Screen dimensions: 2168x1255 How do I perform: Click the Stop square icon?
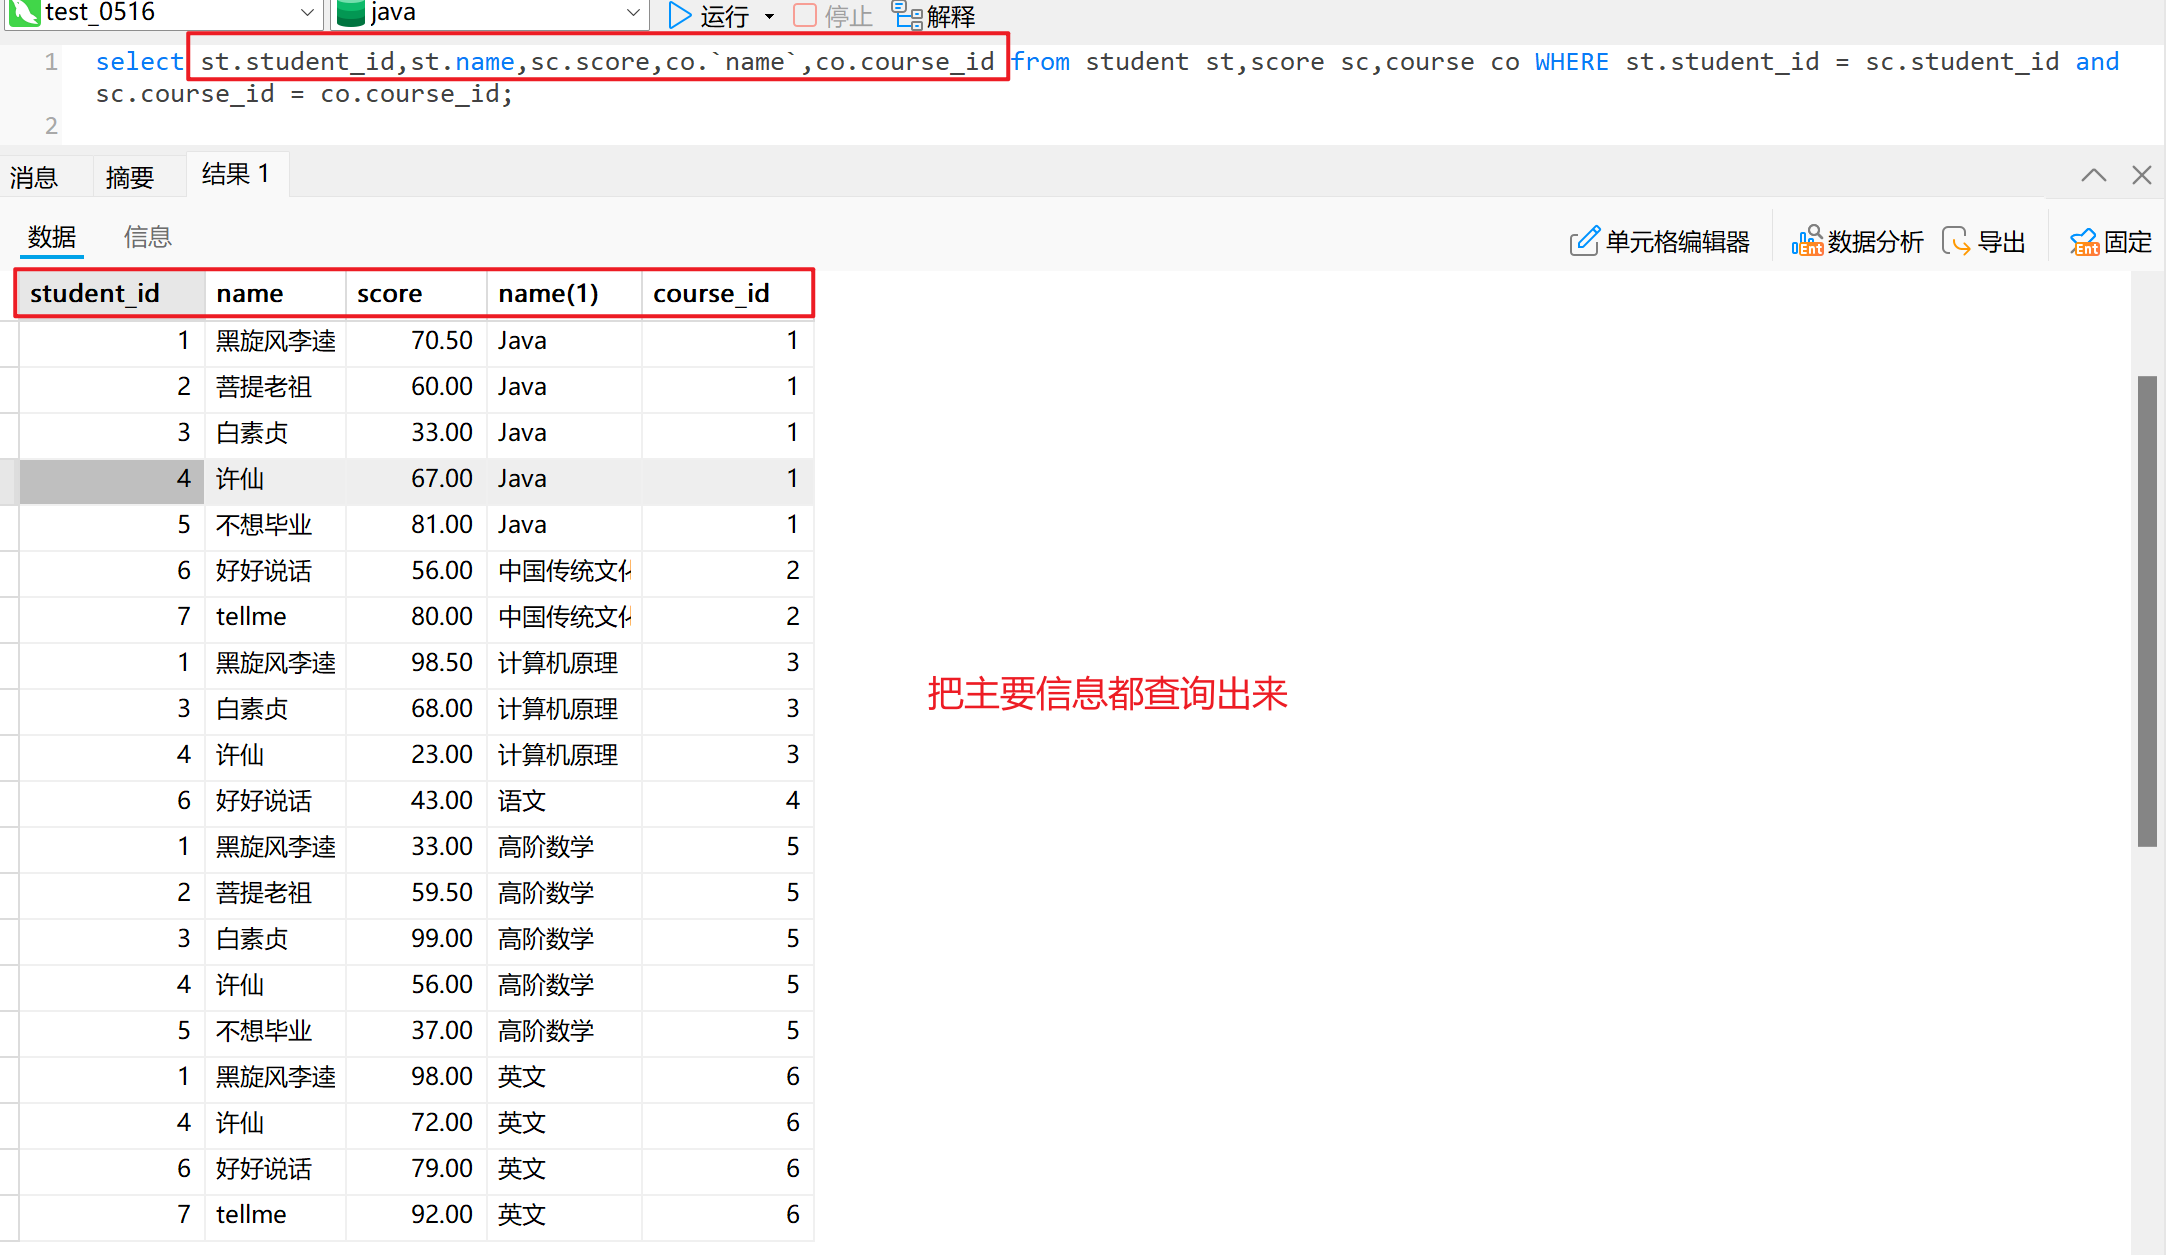(x=804, y=15)
